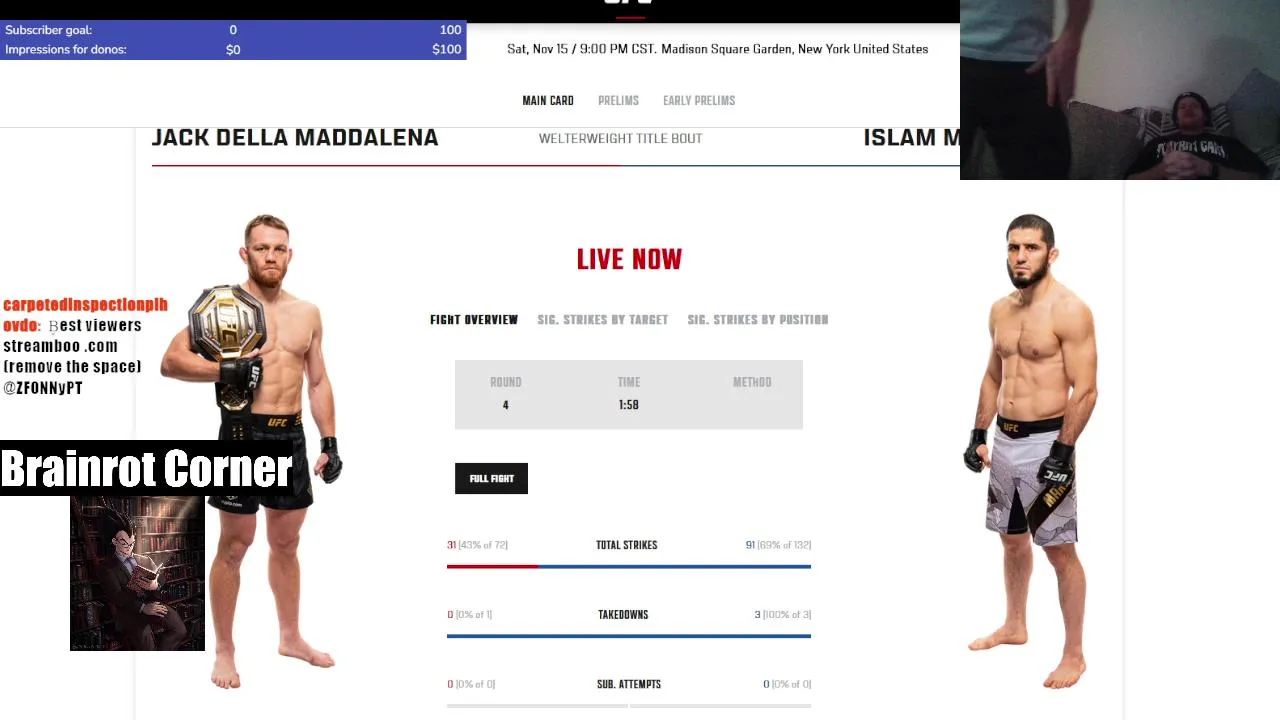Screen dimensions: 1280x720
Task: Open the Main Card tab
Action: [548, 100]
